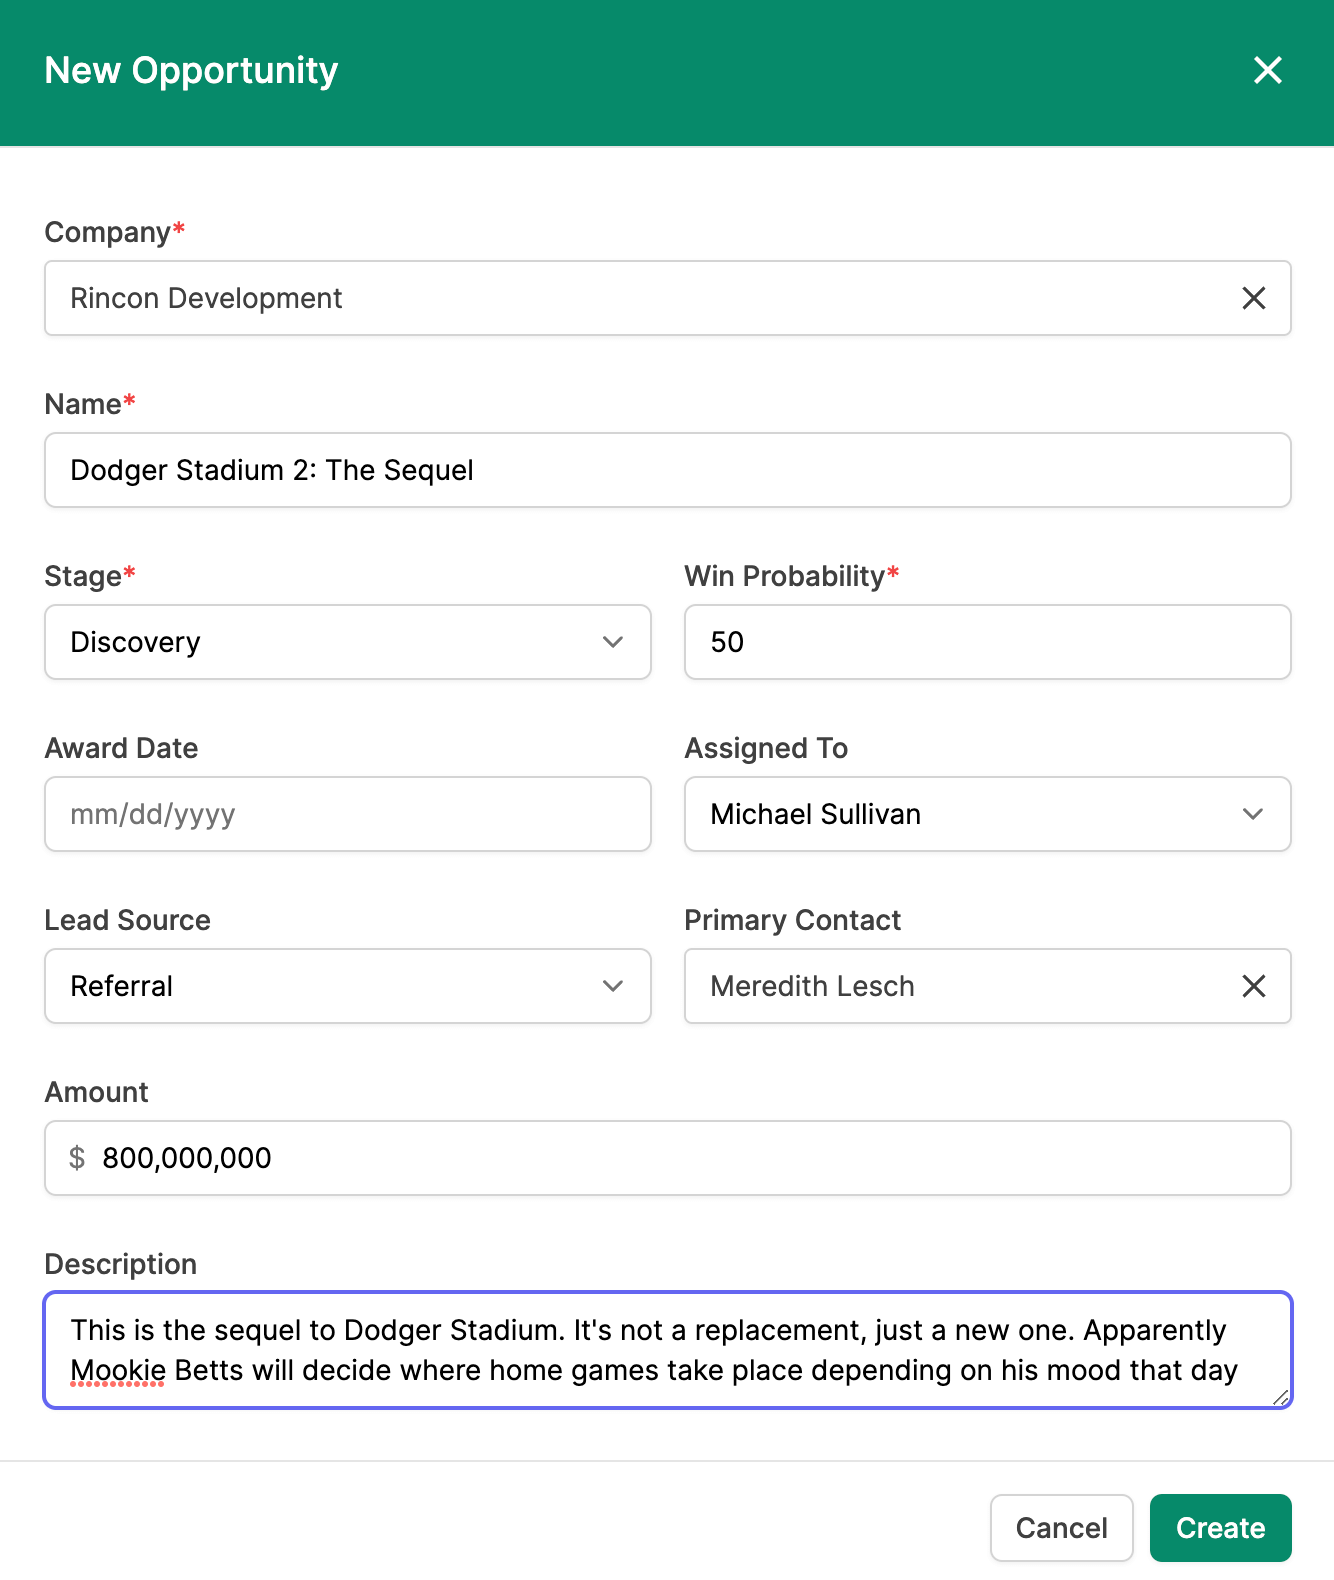
Task: Select the Discovery stage value
Action: 135,642
